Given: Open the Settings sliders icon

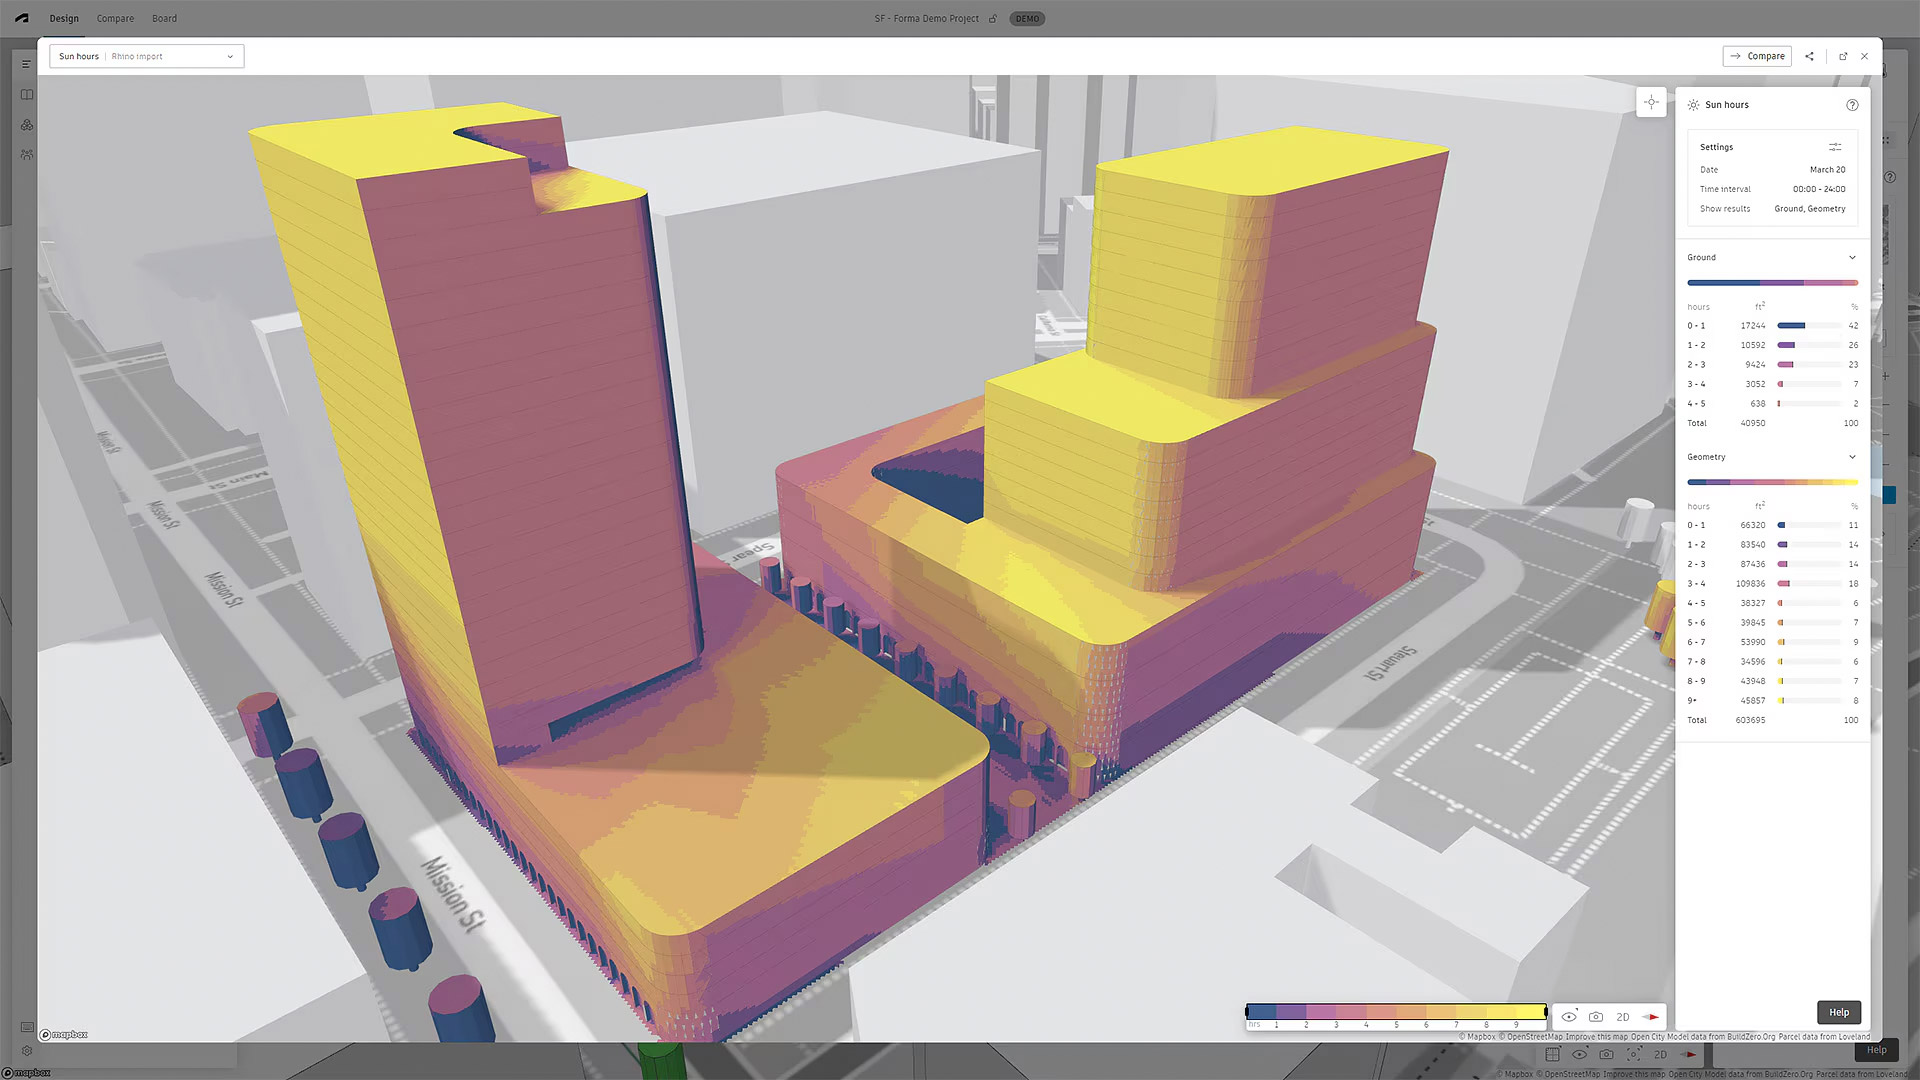Looking at the screenshot, I should tap(1835, 147).
